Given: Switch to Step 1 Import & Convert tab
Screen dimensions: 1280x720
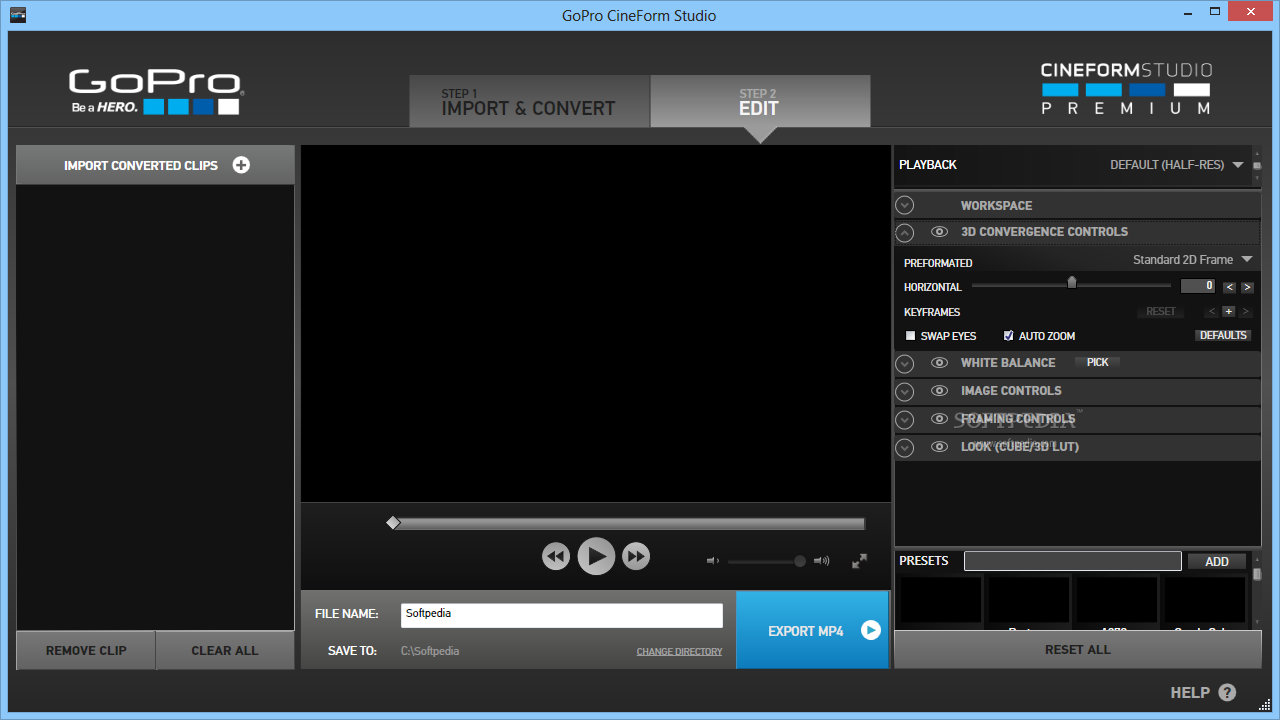Looking at the screenshot, I should point(529,102).
